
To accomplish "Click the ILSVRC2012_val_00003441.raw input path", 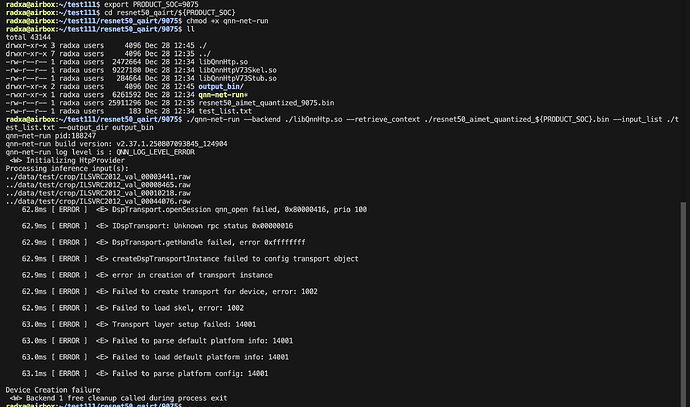I will coord(98,177).
